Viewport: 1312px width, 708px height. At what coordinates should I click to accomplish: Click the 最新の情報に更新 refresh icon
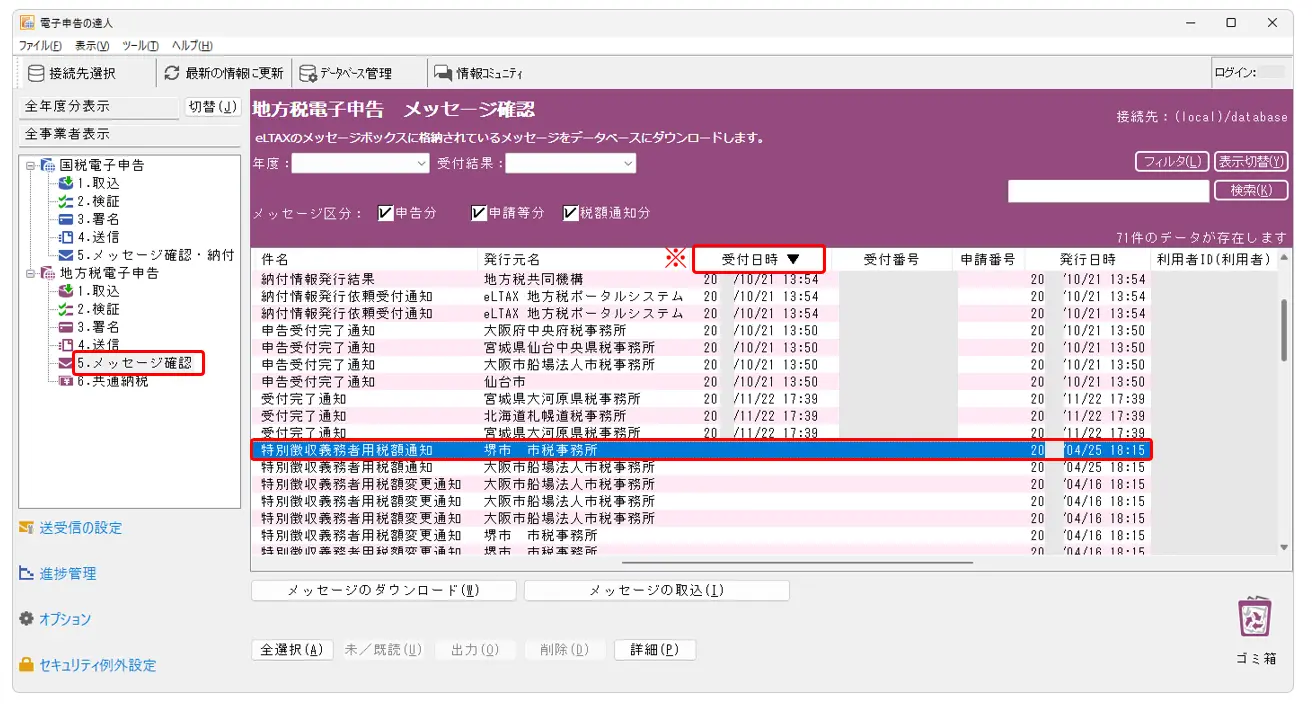coord(172,73)
